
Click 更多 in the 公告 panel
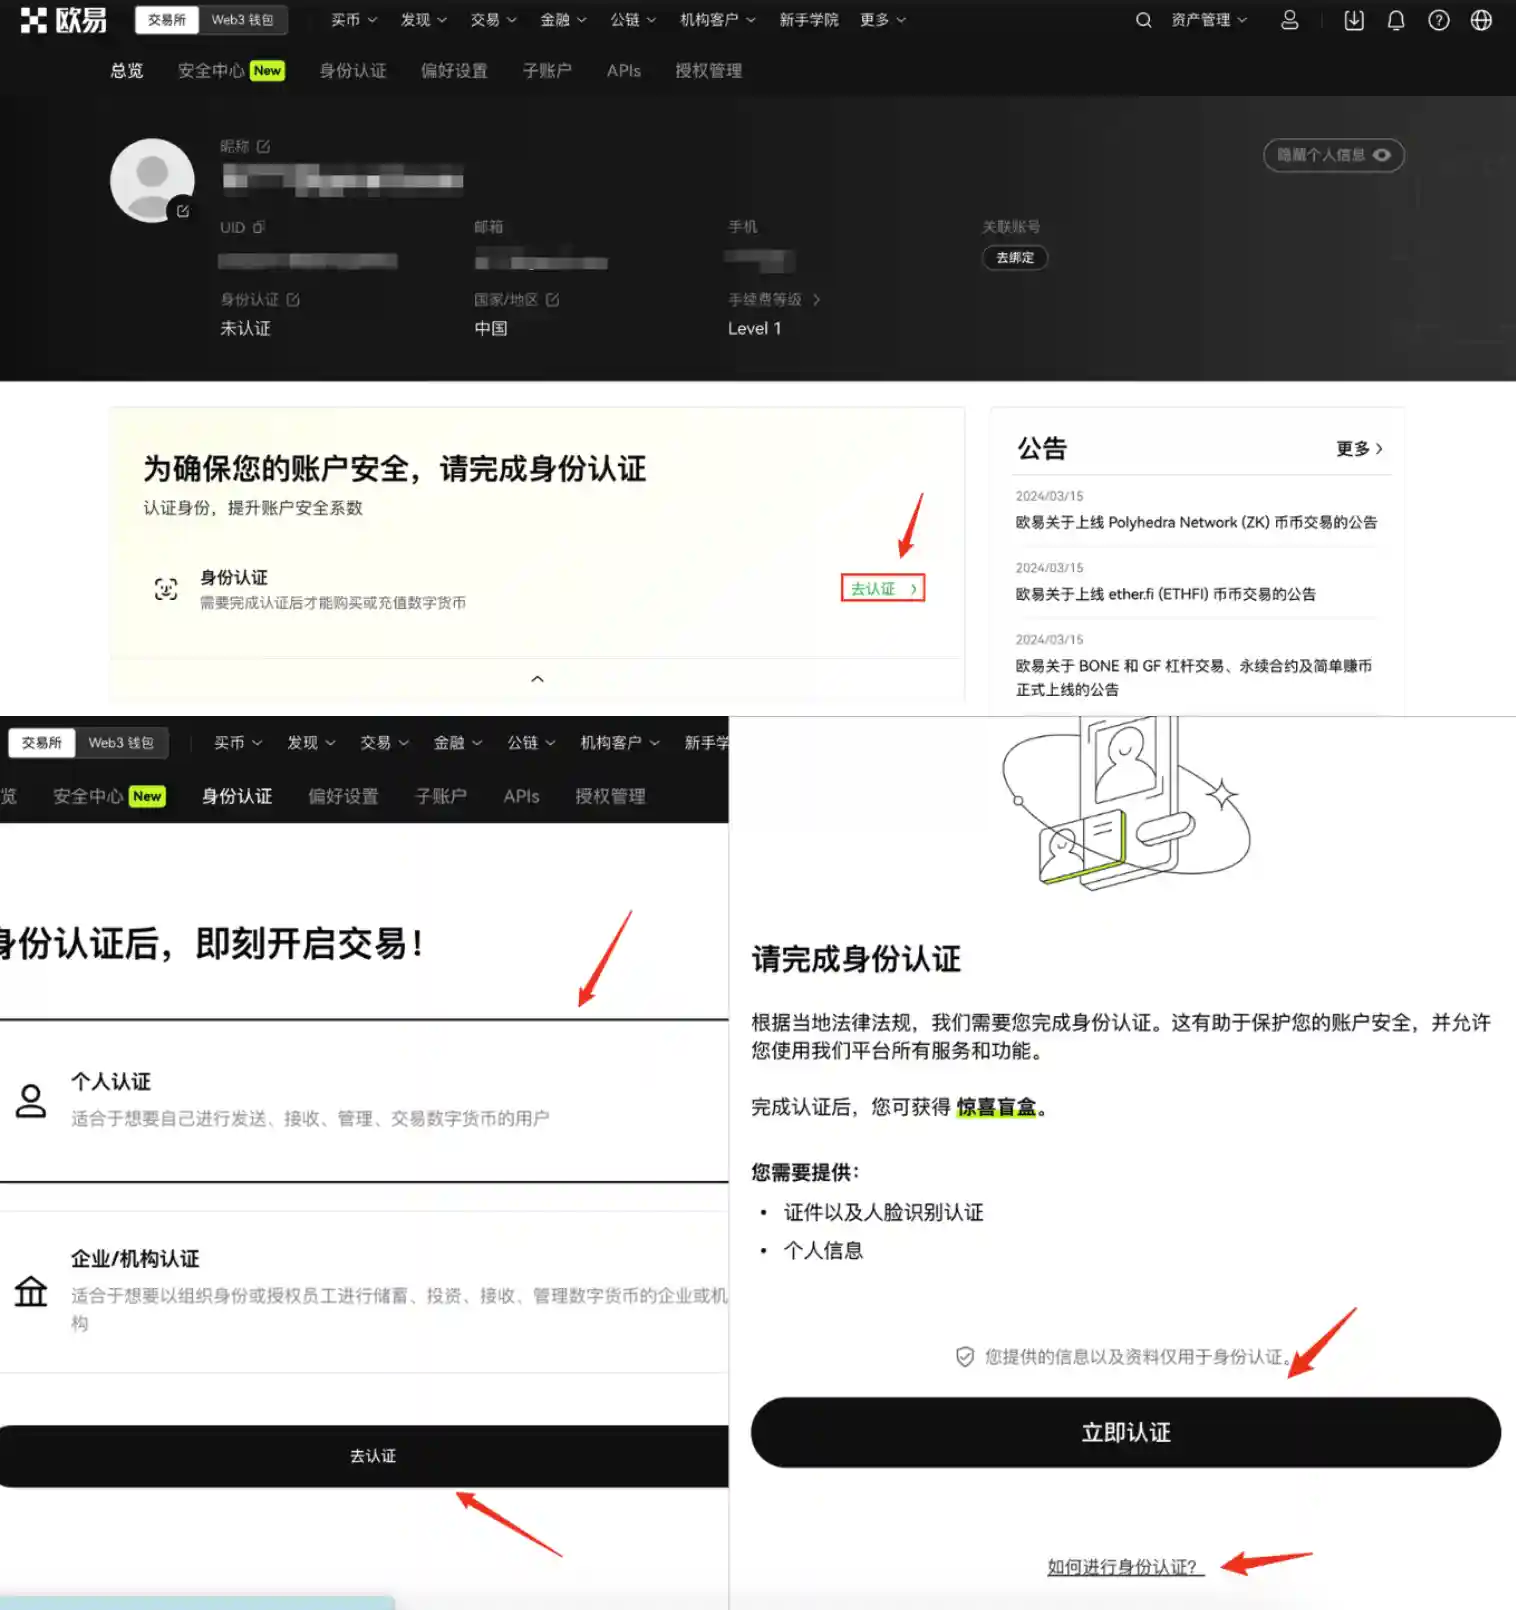click(1359, 448)
